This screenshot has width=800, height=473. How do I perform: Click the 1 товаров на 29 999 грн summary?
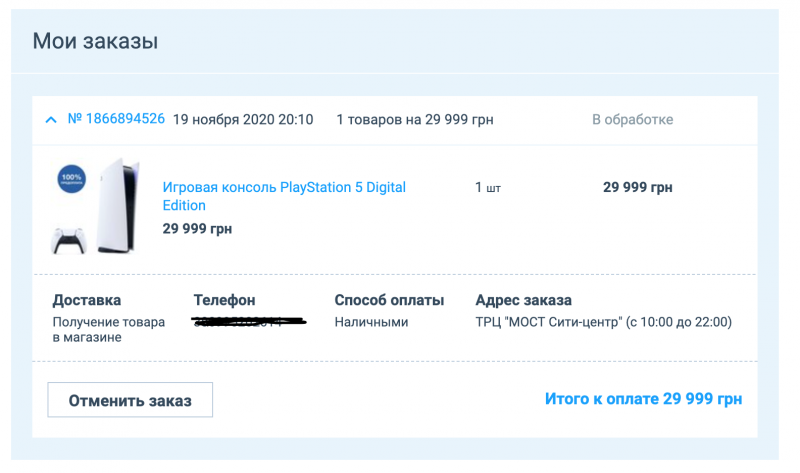(x=414, y=120)
